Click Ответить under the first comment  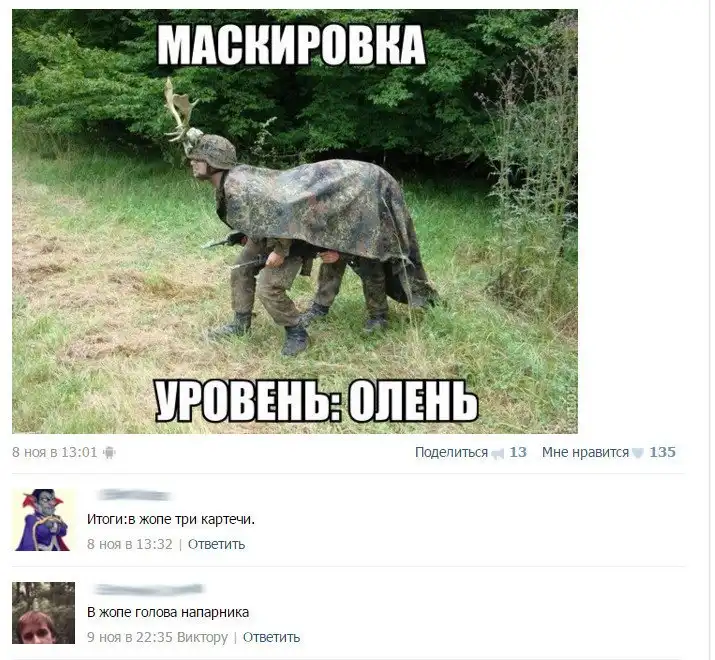click(x=217, y=544)
